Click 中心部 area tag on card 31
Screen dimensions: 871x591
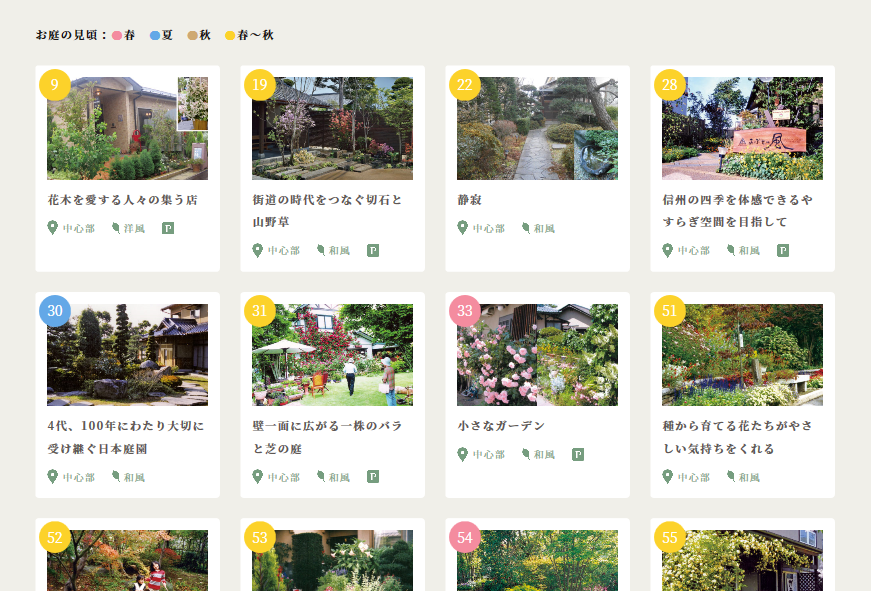(284, 477)
